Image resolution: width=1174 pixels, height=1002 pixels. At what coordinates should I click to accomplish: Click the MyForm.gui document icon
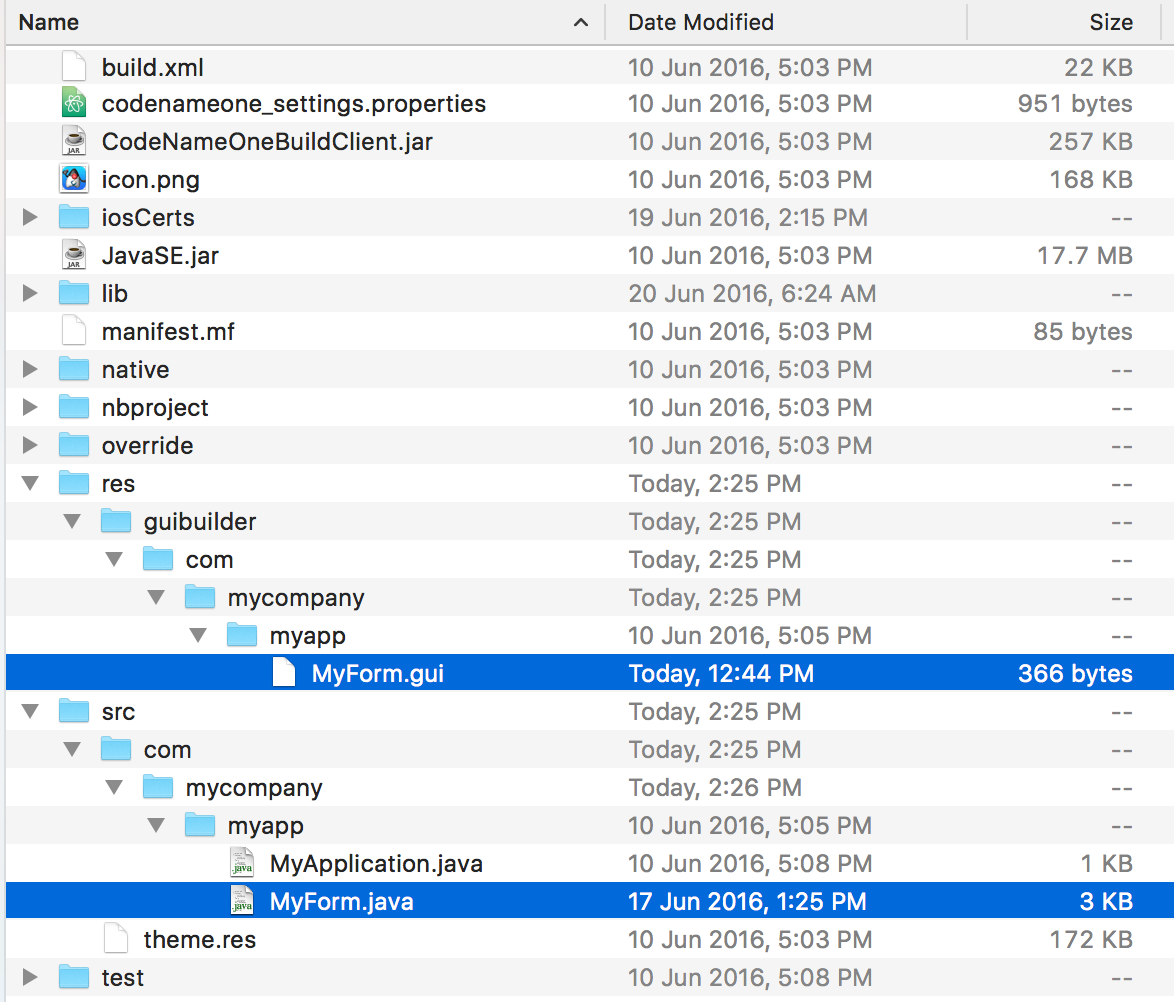[284, 673]
